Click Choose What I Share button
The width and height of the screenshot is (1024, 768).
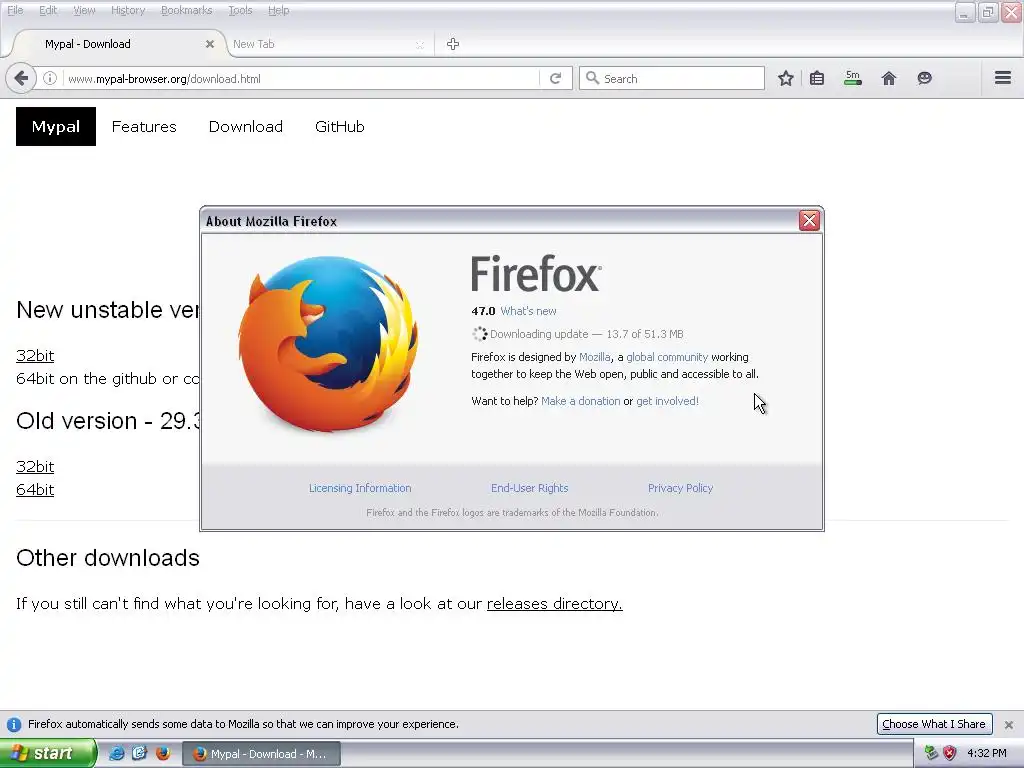point(934,724)
